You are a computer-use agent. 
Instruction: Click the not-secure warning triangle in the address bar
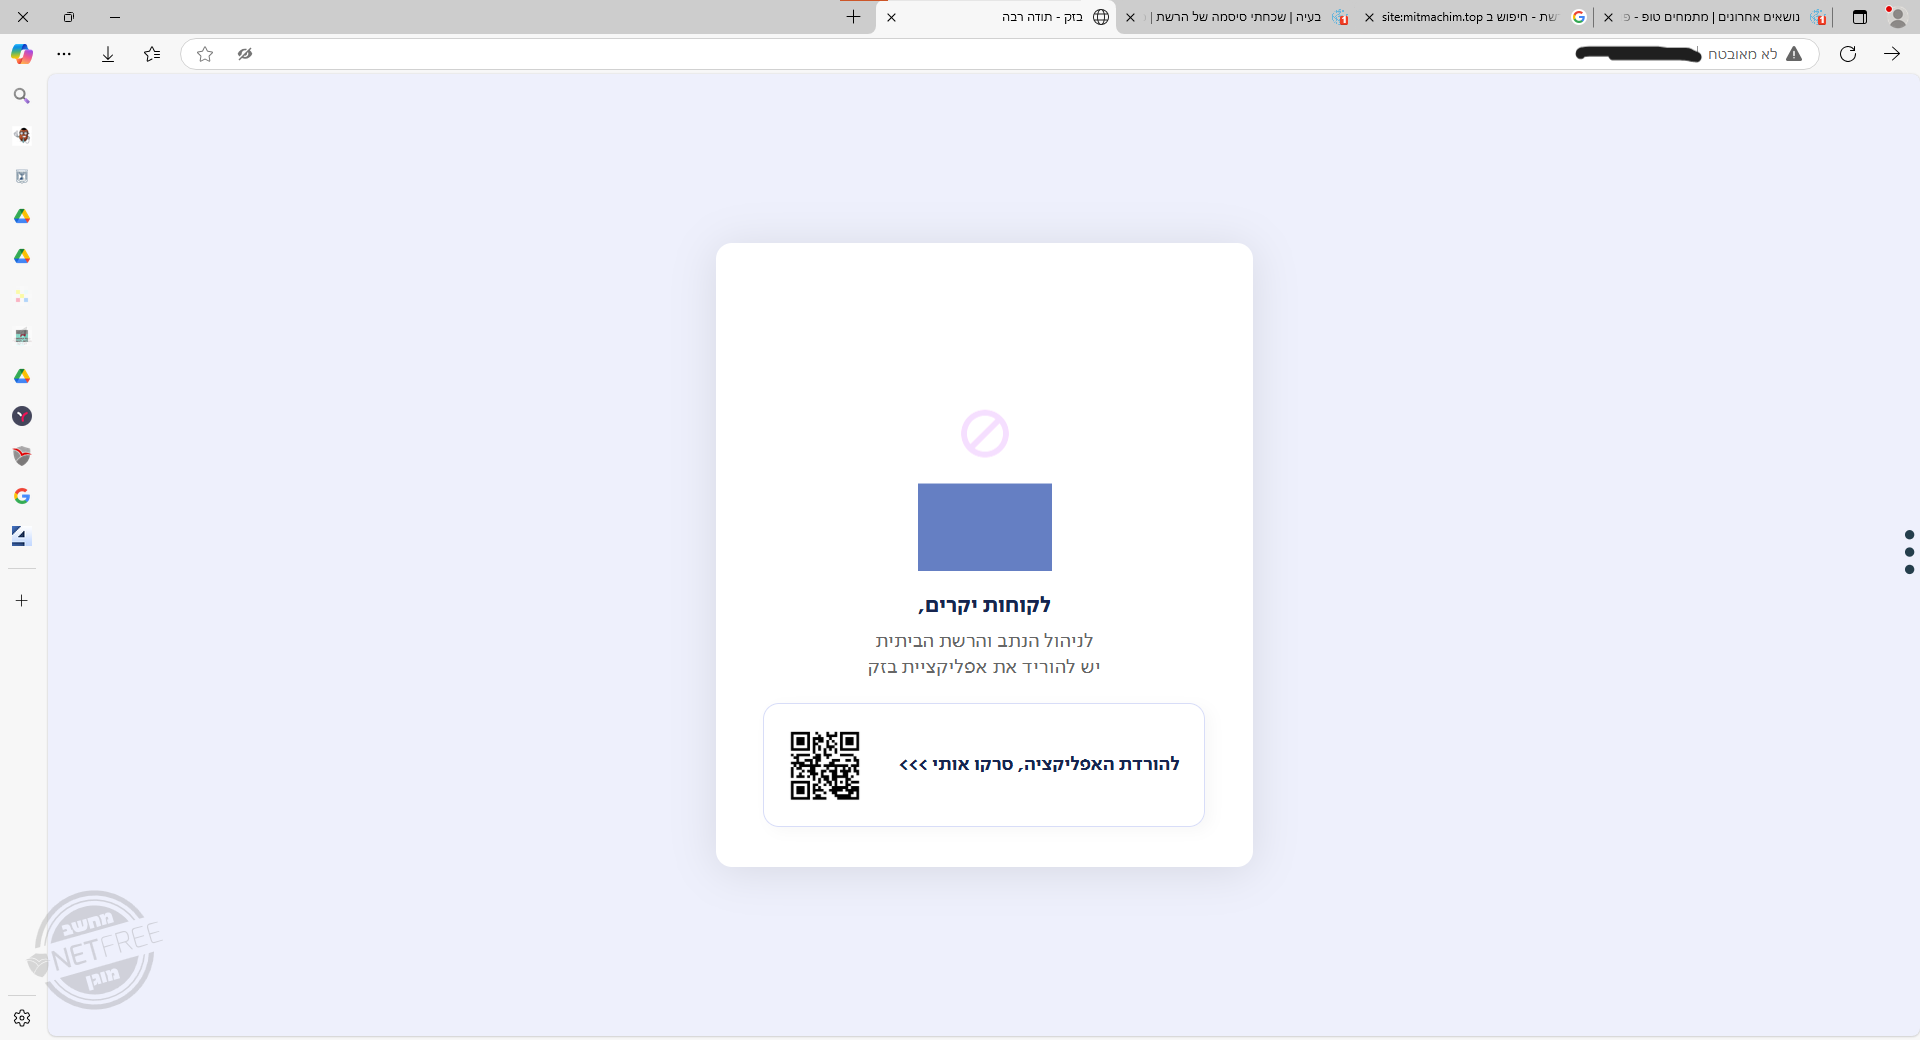click(1794, 54)
